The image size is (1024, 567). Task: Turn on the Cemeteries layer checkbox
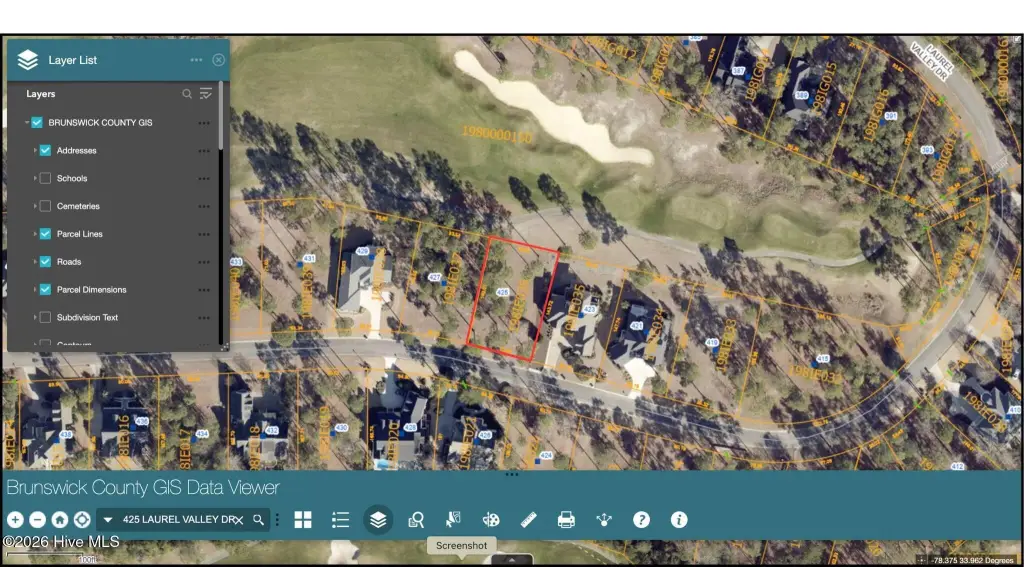(x=45, y=206)
